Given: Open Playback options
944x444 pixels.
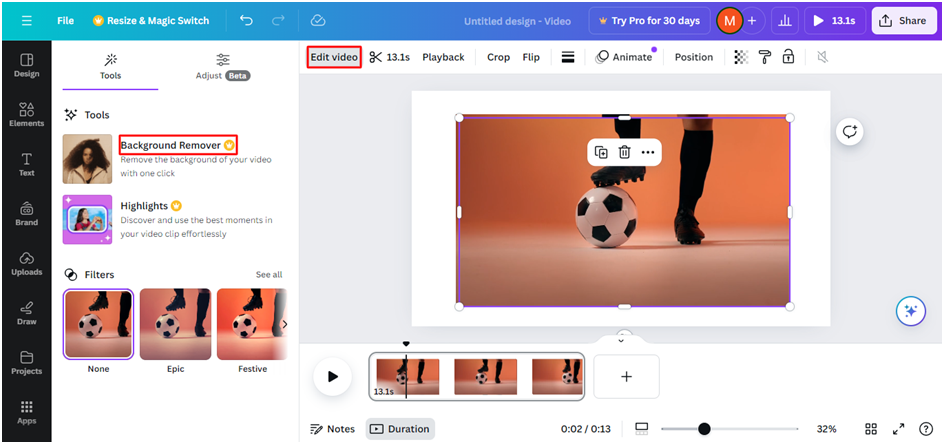Looking at the screenshot, I should [443, 57].
